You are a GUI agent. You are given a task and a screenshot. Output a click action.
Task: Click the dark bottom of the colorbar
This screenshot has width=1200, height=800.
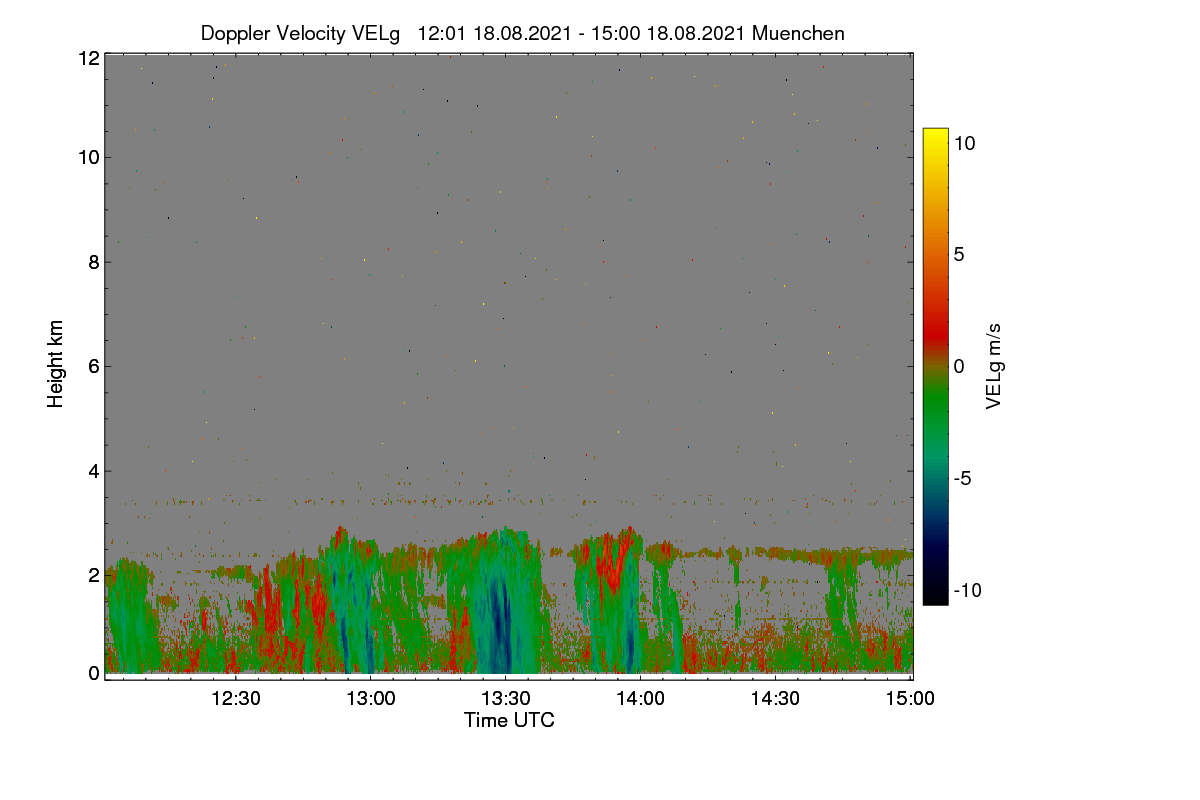(x=935, y=595)
